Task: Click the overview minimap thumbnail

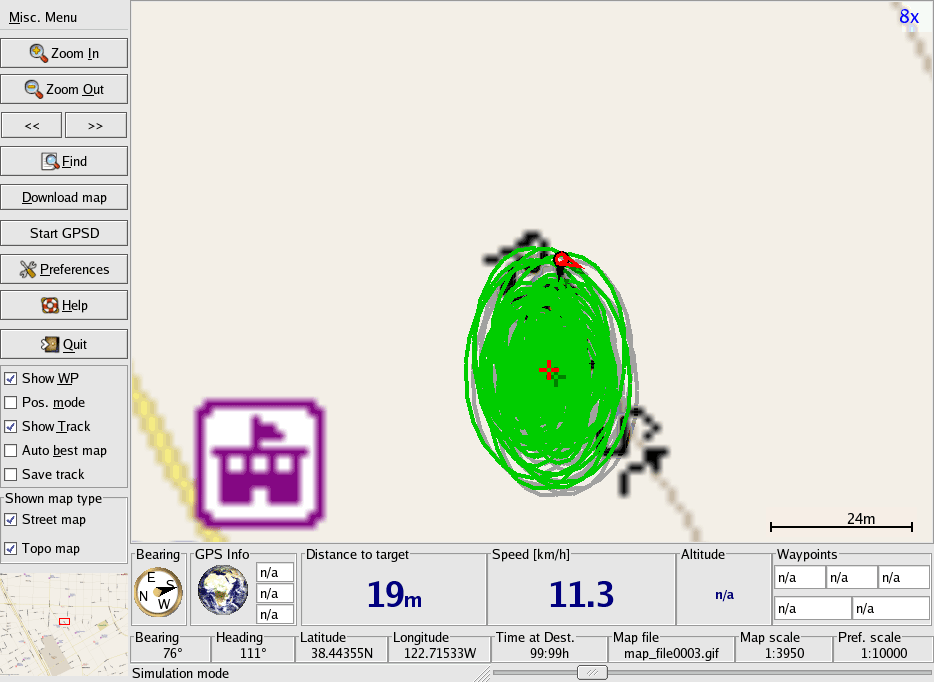Action: (64, 624)
